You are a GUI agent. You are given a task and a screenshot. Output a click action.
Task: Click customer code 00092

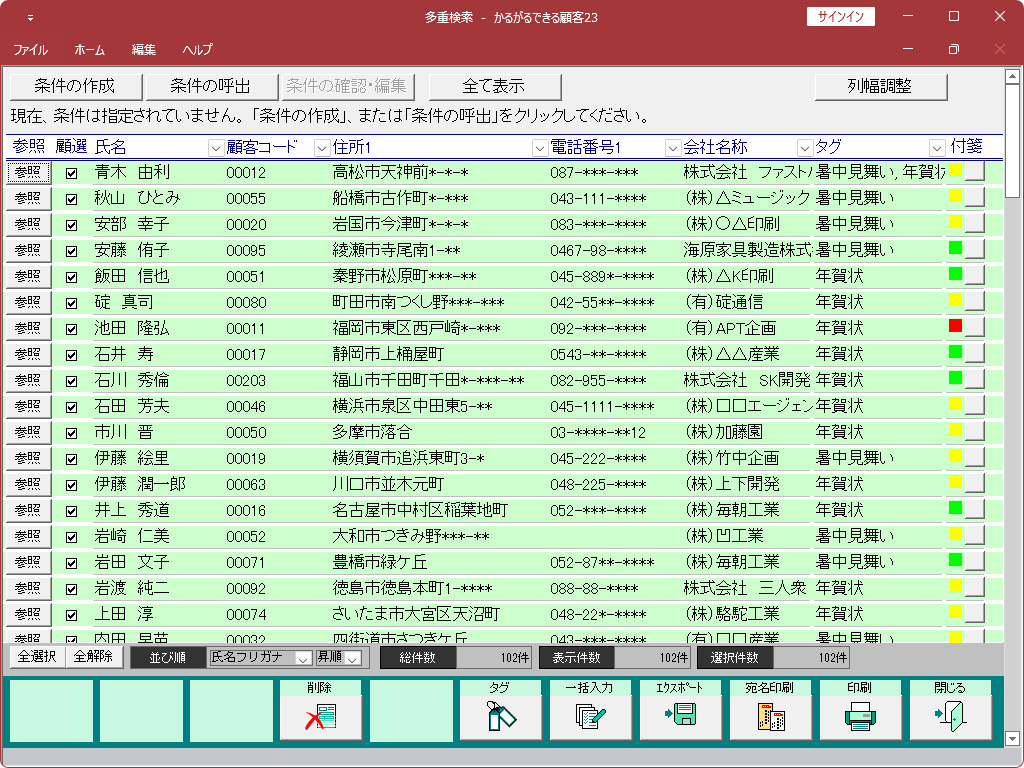pyautogui.click(x=246, y=588)
